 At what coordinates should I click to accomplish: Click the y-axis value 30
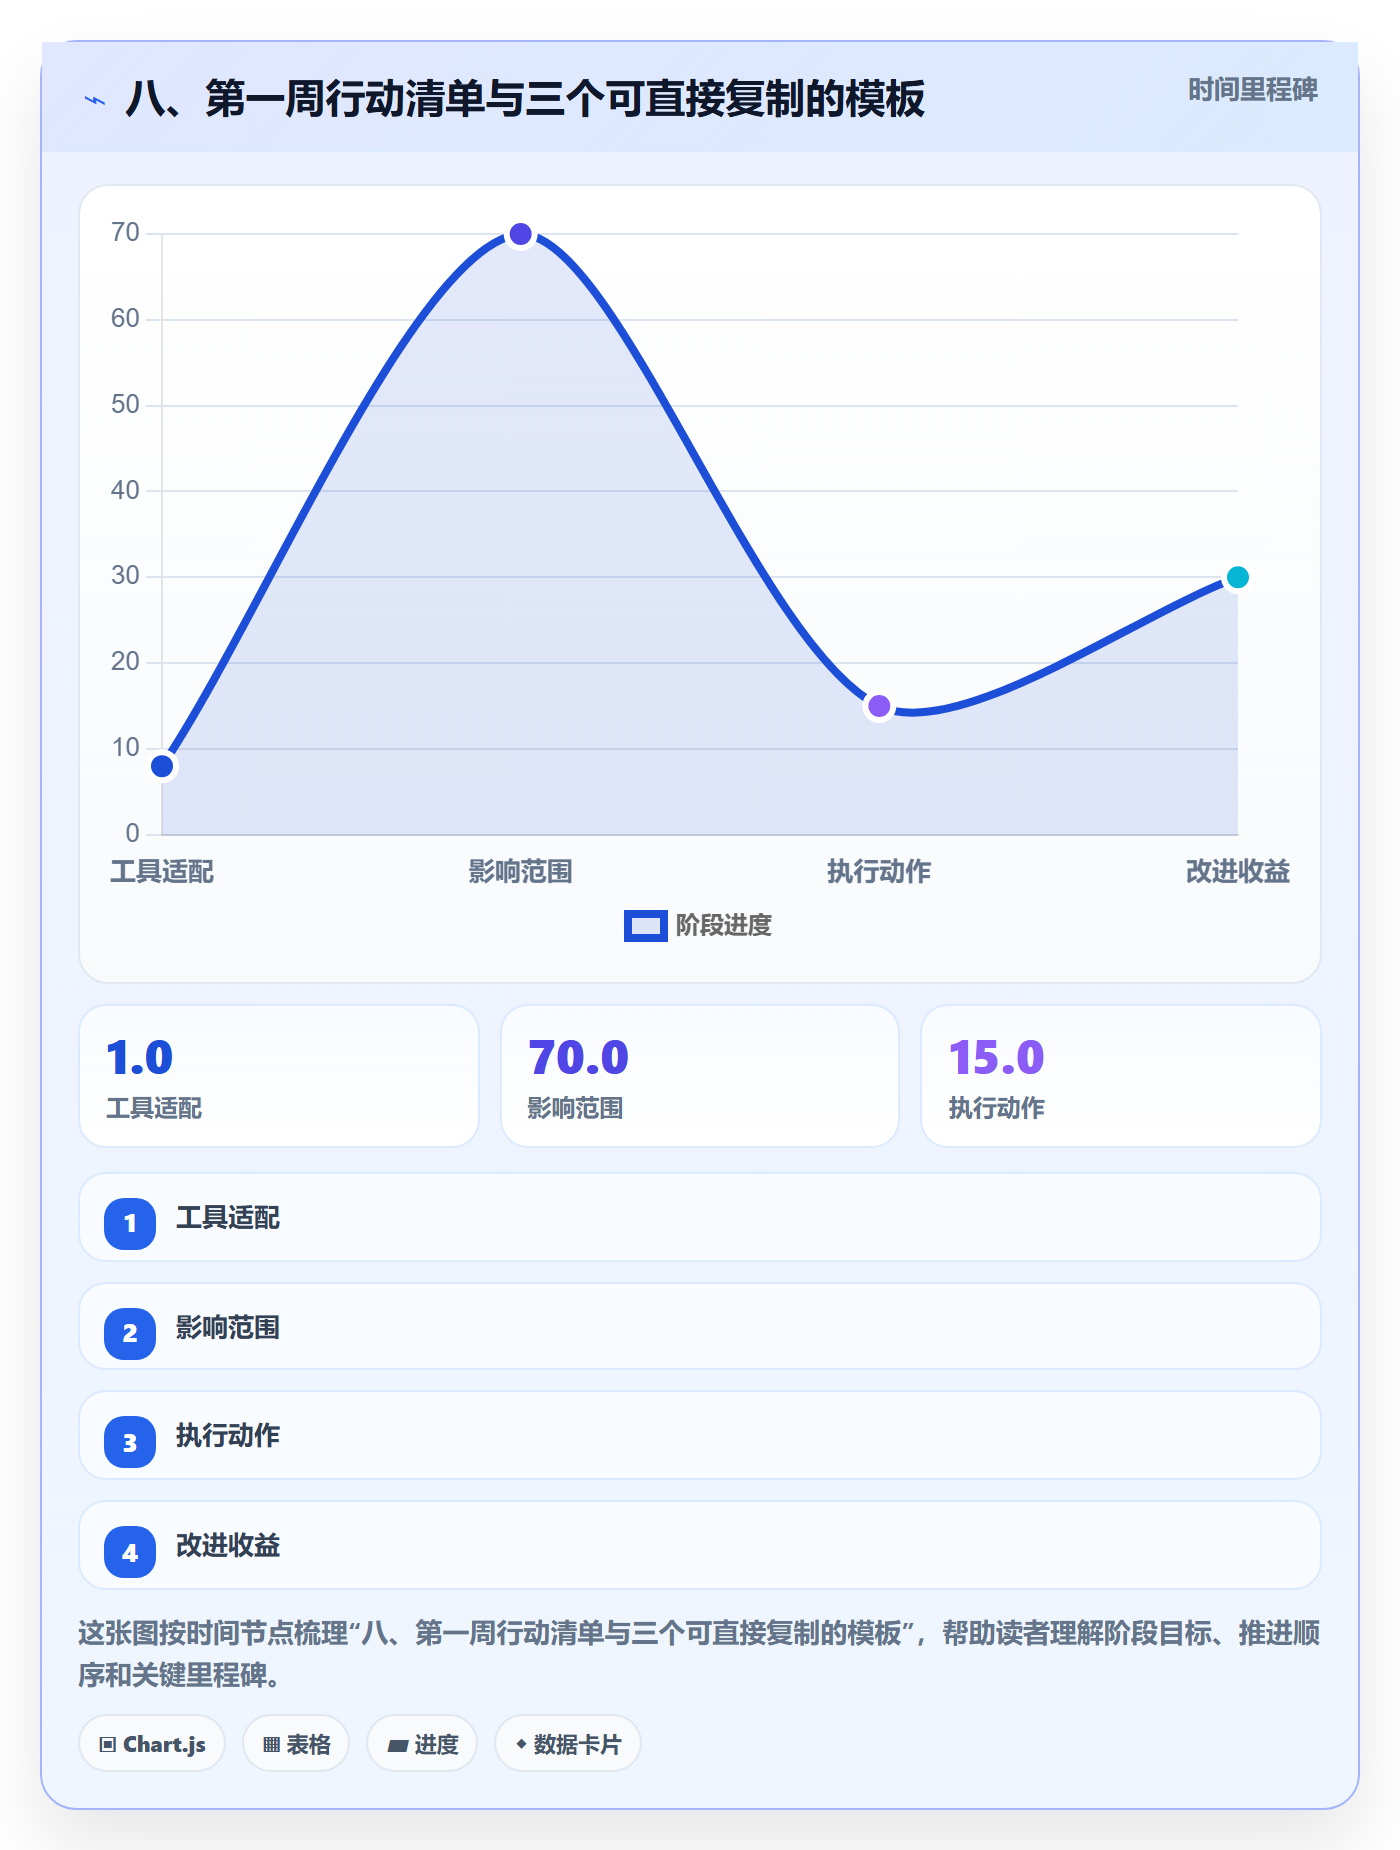125,576
